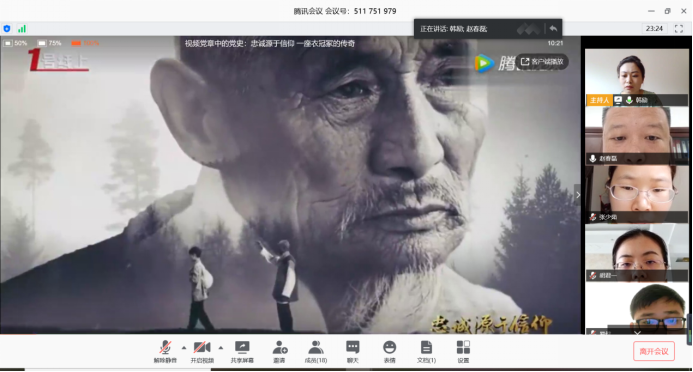Click the shared video title text at the top
The image size is (693, 372).
click(x=270, y=43)
